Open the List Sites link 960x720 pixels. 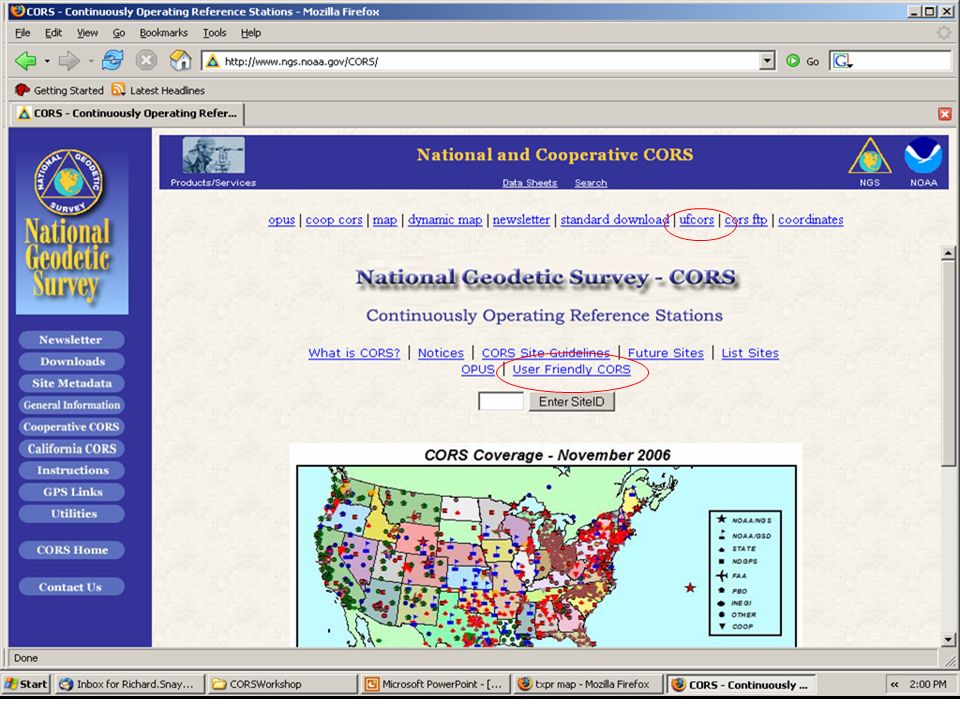tap(750, 353)
